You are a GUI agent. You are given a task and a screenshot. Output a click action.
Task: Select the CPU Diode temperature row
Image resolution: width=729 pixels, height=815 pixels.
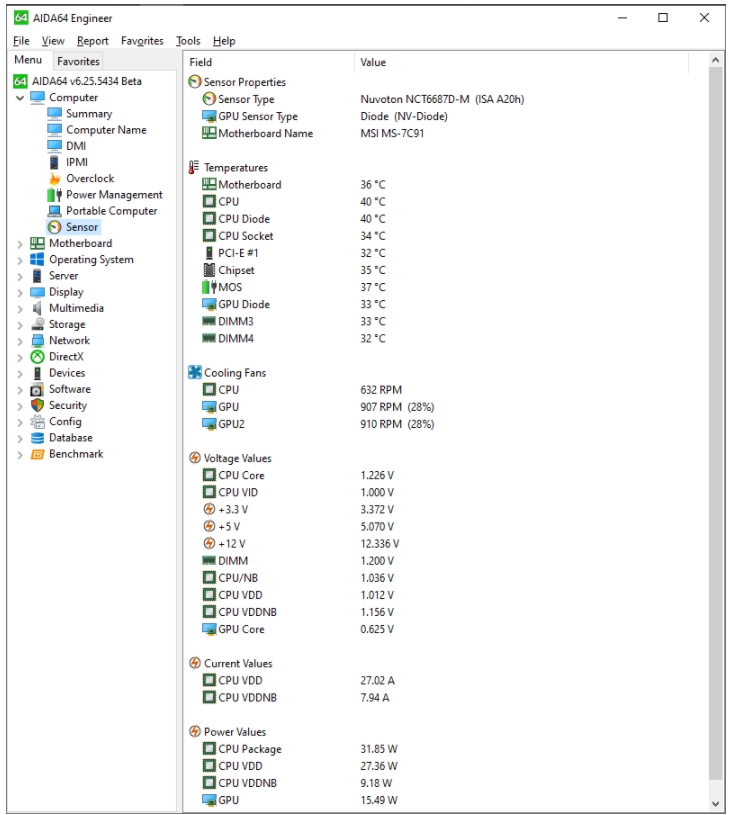click(244, 219)
